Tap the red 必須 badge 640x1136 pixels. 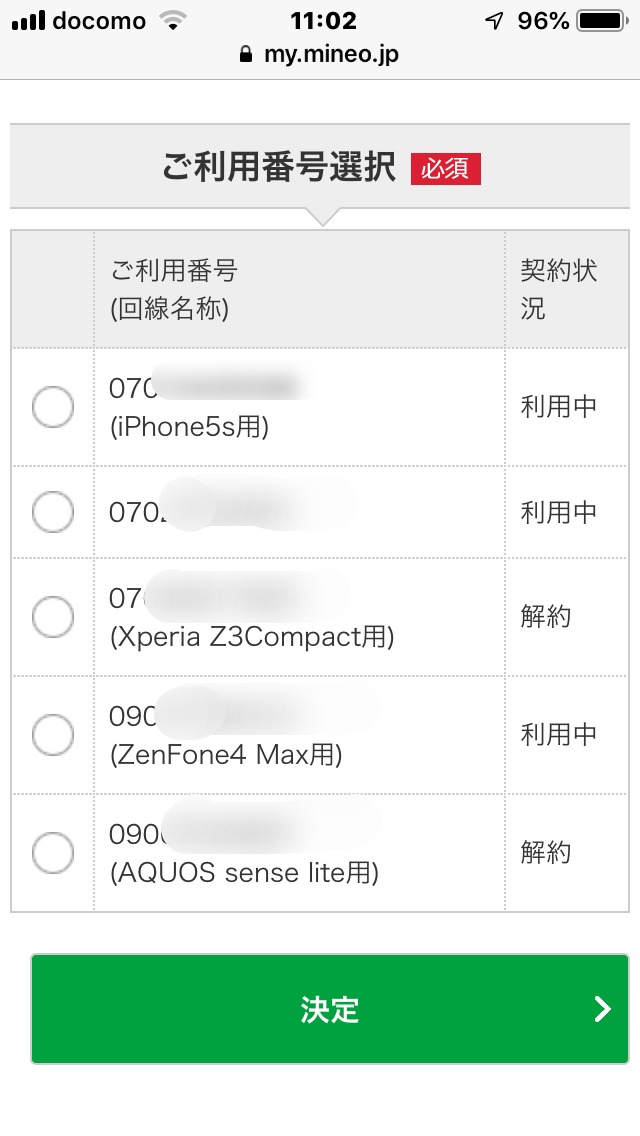(445, 168)
